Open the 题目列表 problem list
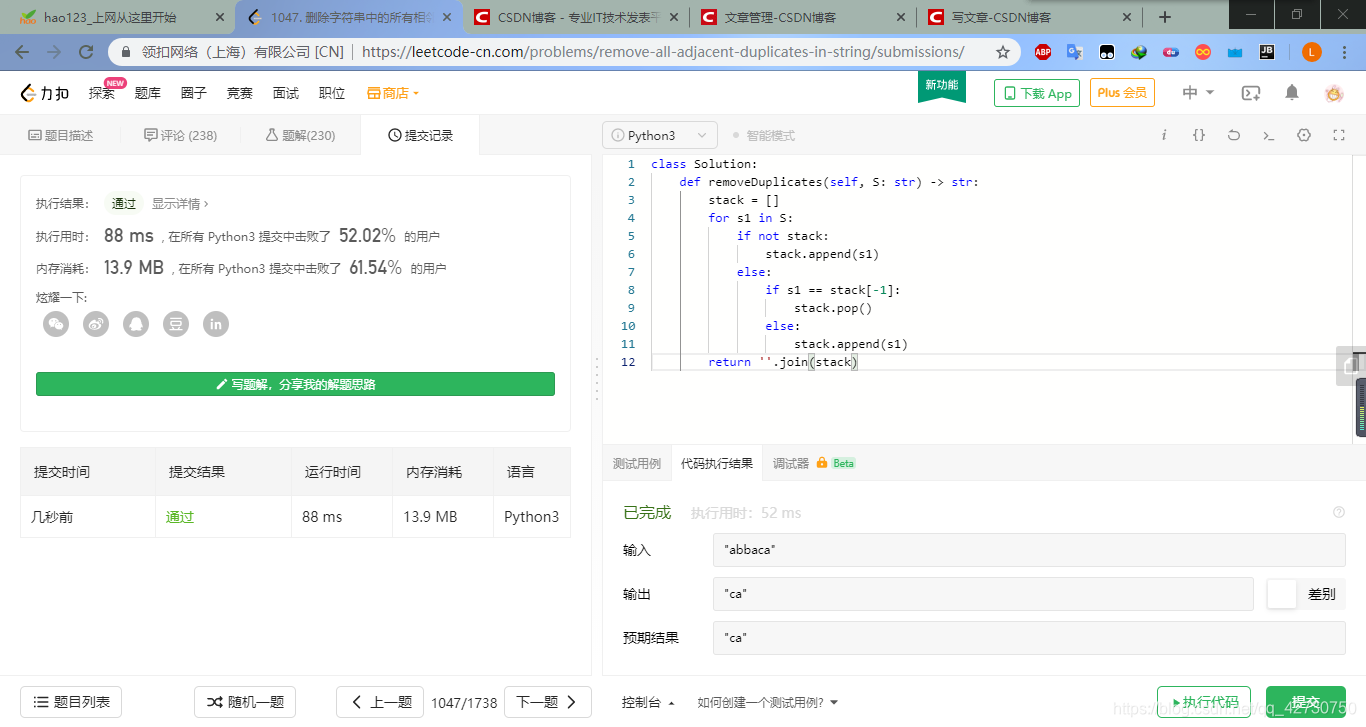 coord(71,702)
